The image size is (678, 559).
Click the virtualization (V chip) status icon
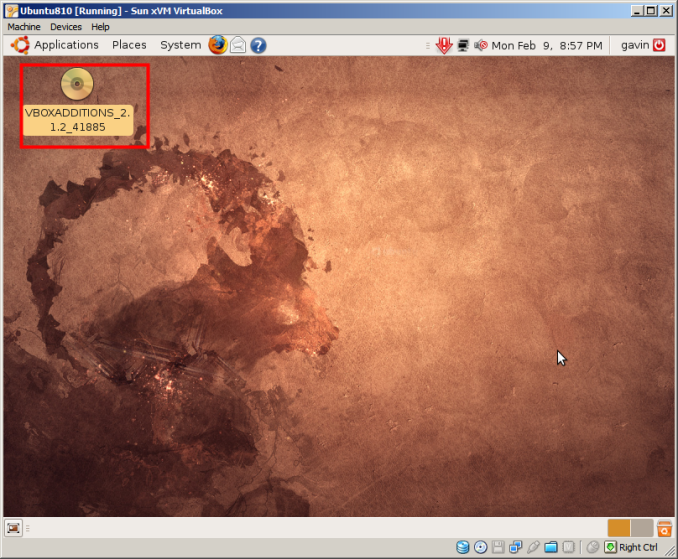pyautogui.click(x=568, y=547)
